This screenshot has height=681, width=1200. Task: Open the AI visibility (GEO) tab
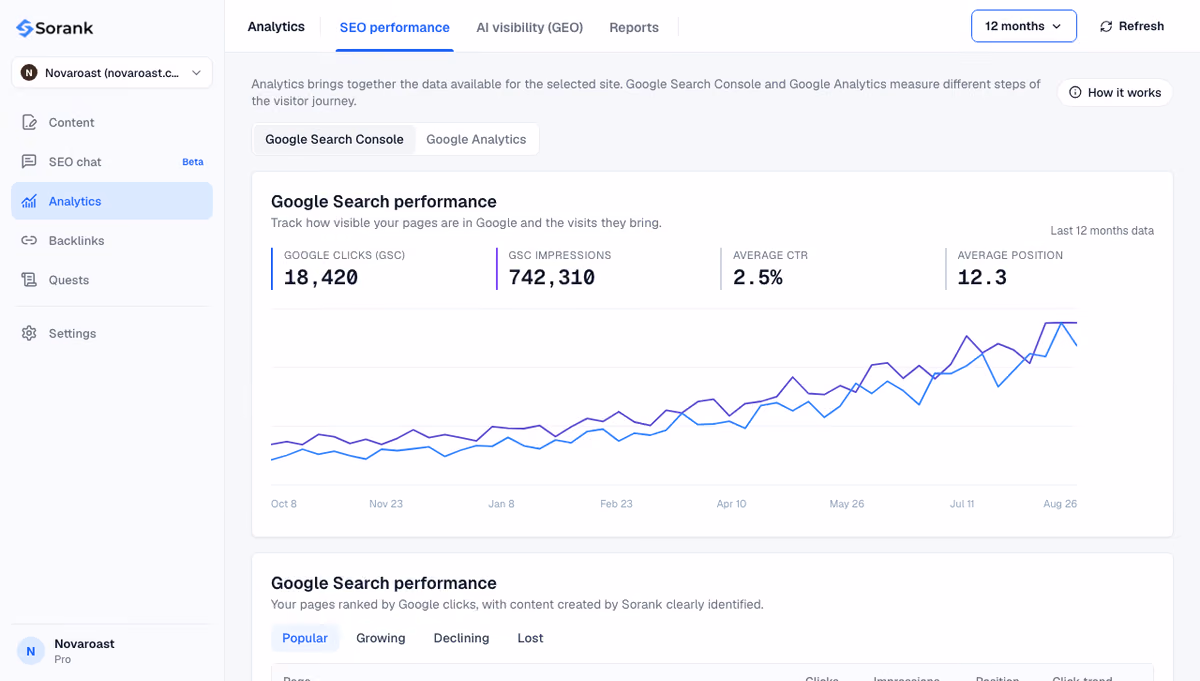coord(529,28)
